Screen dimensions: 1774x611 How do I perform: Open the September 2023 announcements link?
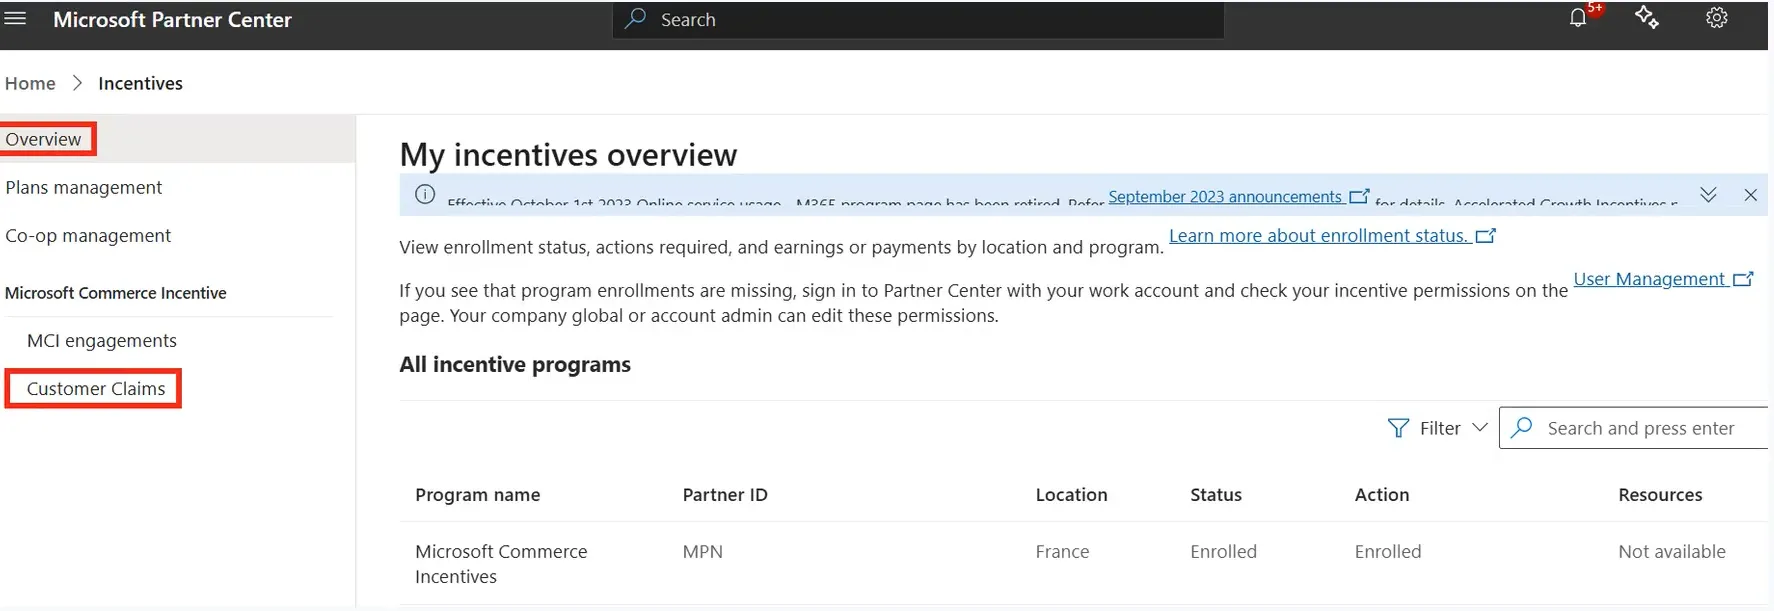pyautogui.click(x=1238, y=196)
